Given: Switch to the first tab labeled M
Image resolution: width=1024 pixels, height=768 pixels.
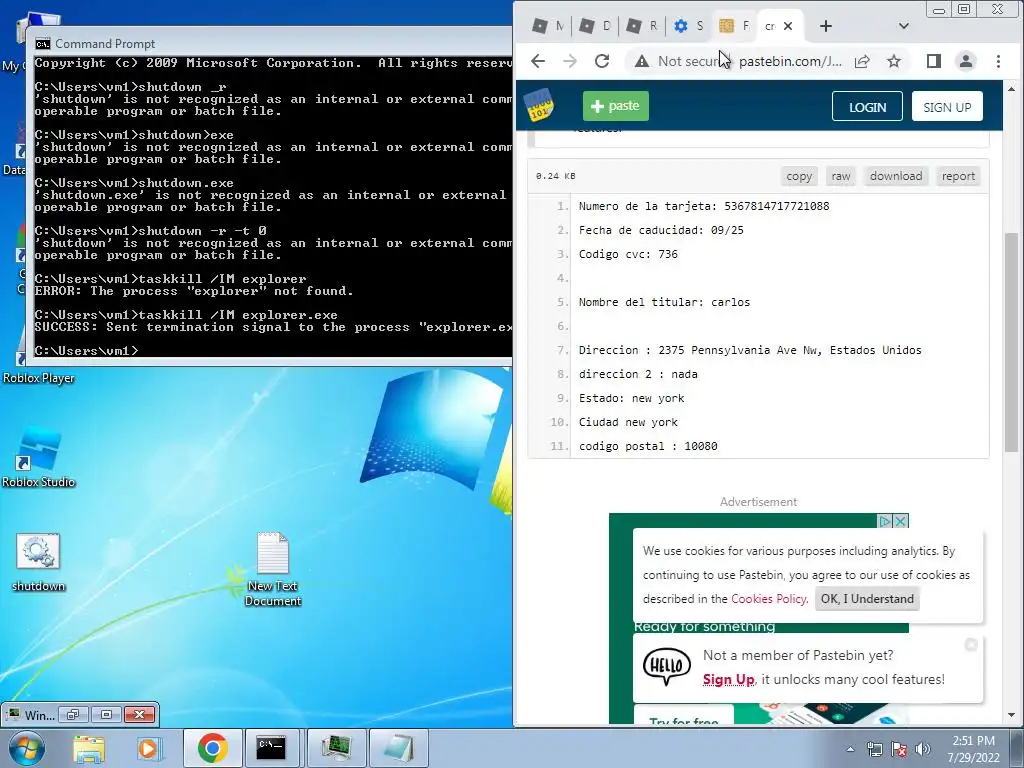Looking at the screenshot, I should click(549, 26).
